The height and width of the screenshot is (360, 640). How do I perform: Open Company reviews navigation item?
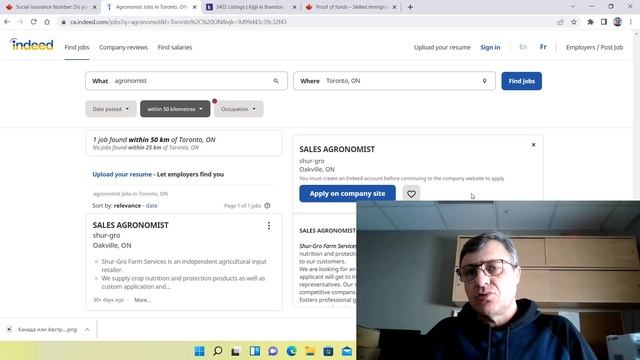pyautogui.click(x=123, y=47)
